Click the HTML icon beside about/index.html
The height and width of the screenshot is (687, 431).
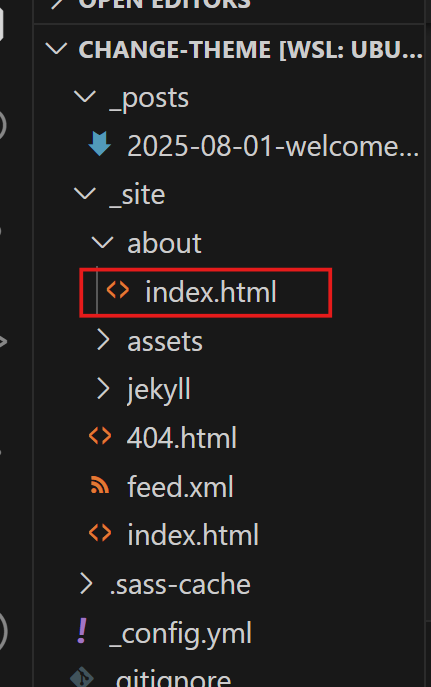[117, 290]
